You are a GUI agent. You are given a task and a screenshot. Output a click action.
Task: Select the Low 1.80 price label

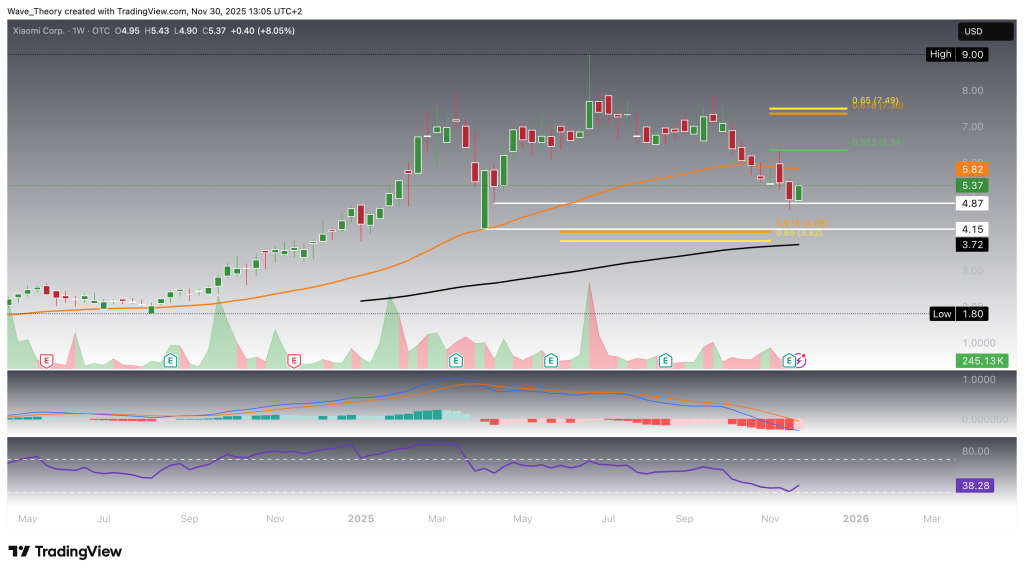[x=958, y=313]
